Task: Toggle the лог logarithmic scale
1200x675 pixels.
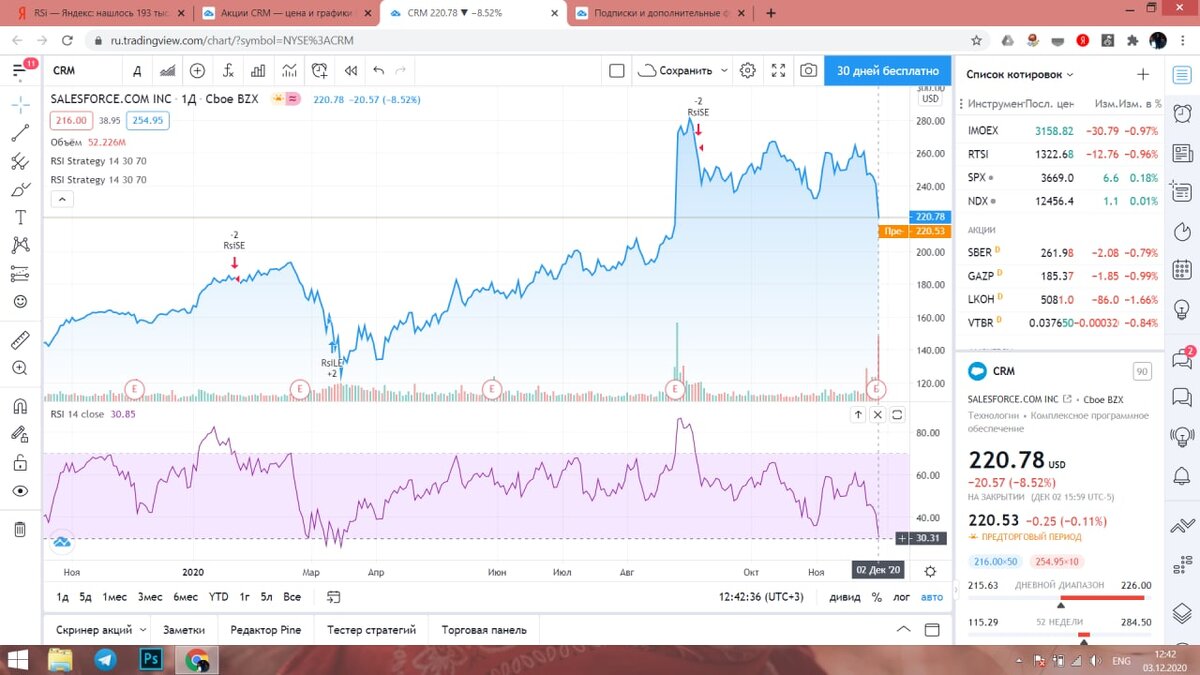Action: [x=902, y=597]
